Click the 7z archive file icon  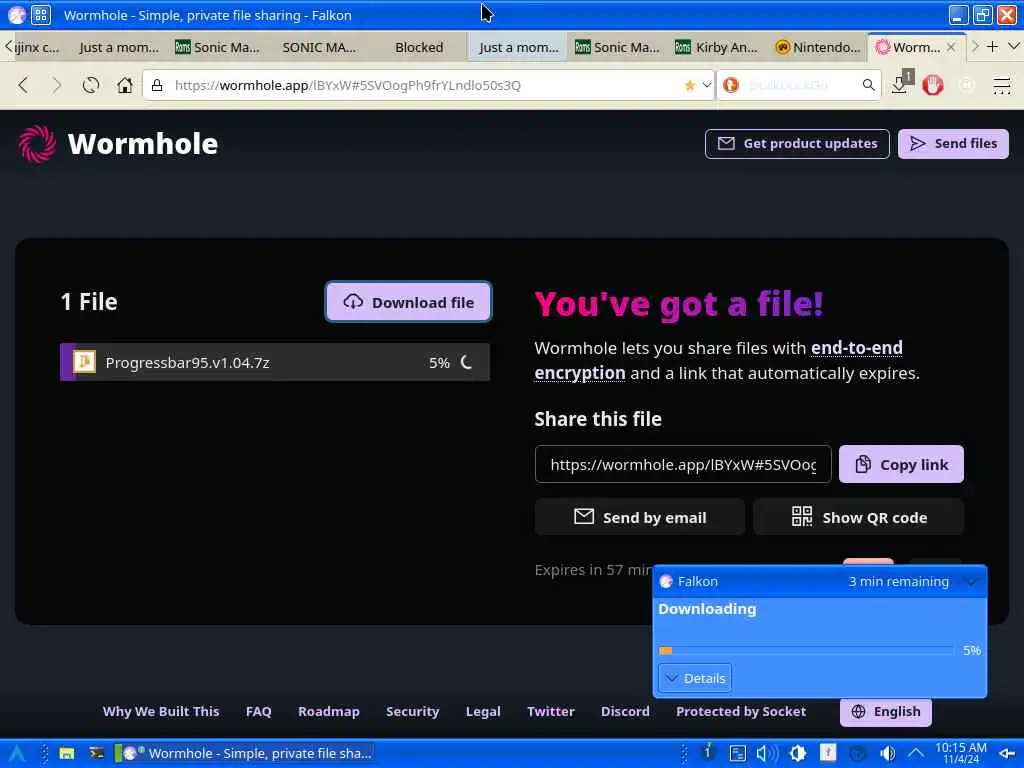click(x=84, y=361)
